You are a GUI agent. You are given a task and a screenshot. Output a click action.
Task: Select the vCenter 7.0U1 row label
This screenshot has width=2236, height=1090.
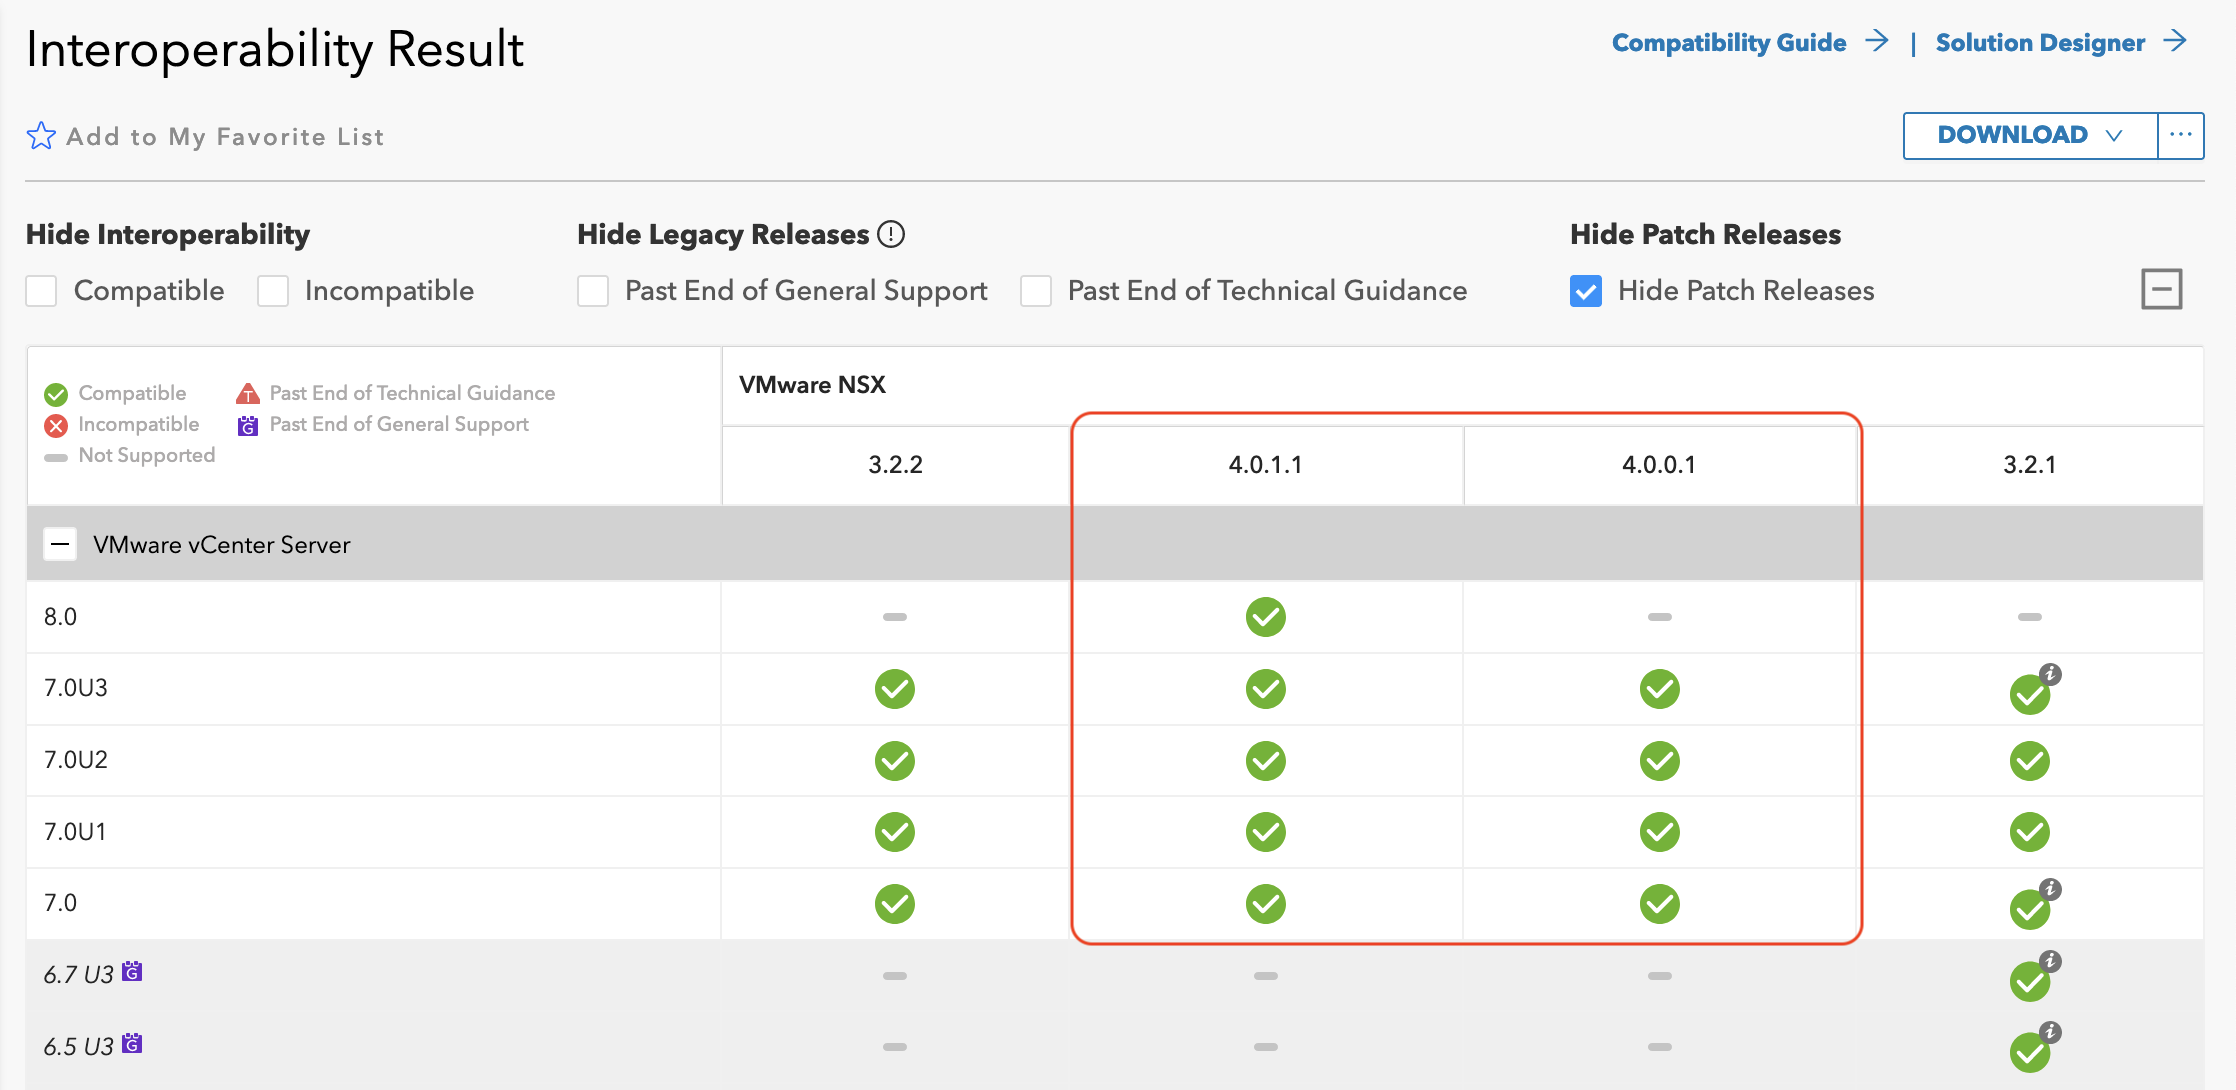click(x=75, y=832)
